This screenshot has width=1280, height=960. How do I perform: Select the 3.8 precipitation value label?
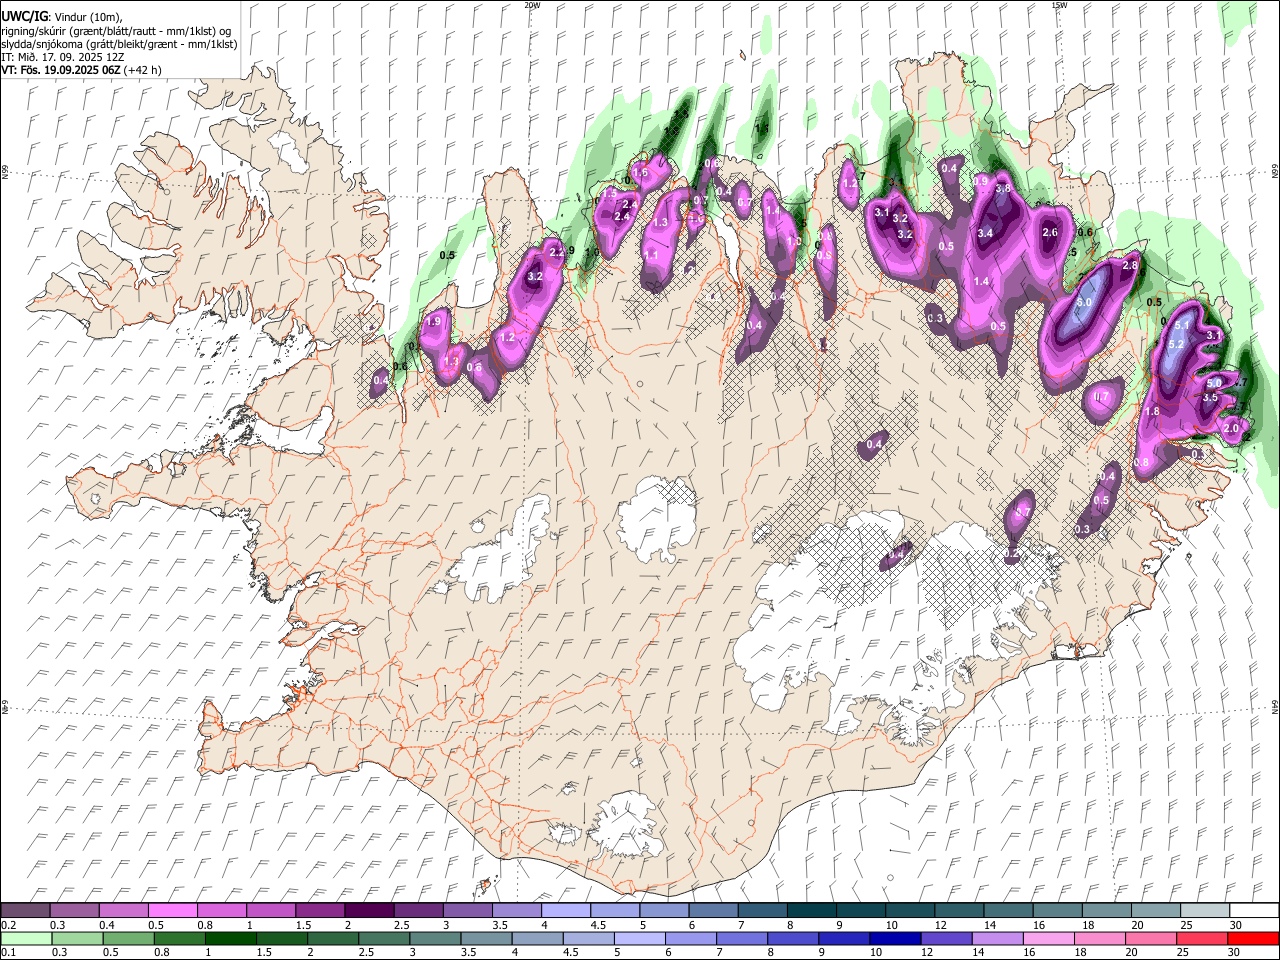click(x=1004, y=188)
